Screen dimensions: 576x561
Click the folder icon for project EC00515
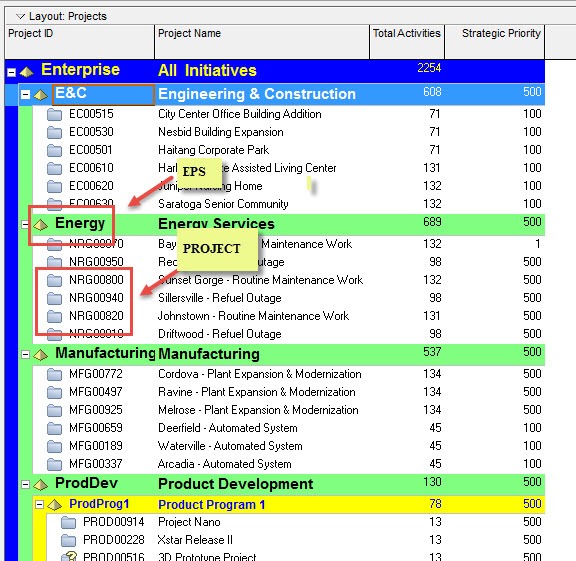click(x=54, y=115)
